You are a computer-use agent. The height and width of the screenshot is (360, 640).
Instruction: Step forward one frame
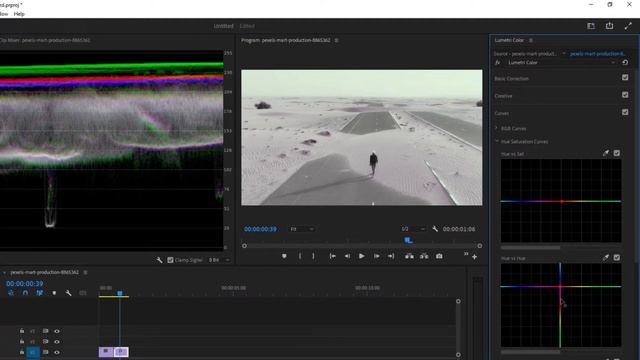pos(376,256)
